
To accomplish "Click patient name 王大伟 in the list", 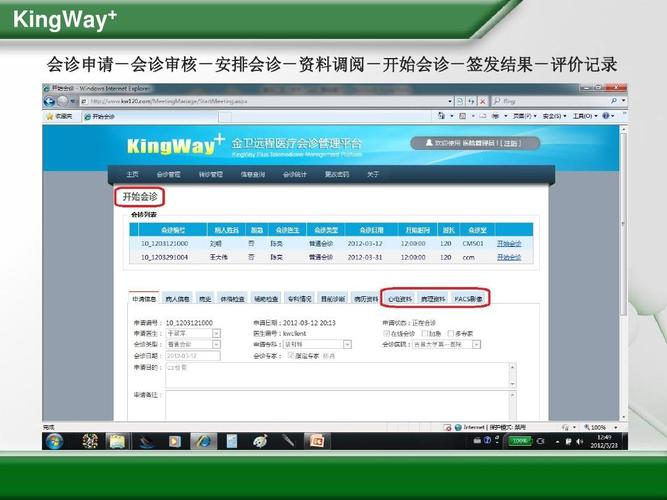I will [x=218, y=257].
